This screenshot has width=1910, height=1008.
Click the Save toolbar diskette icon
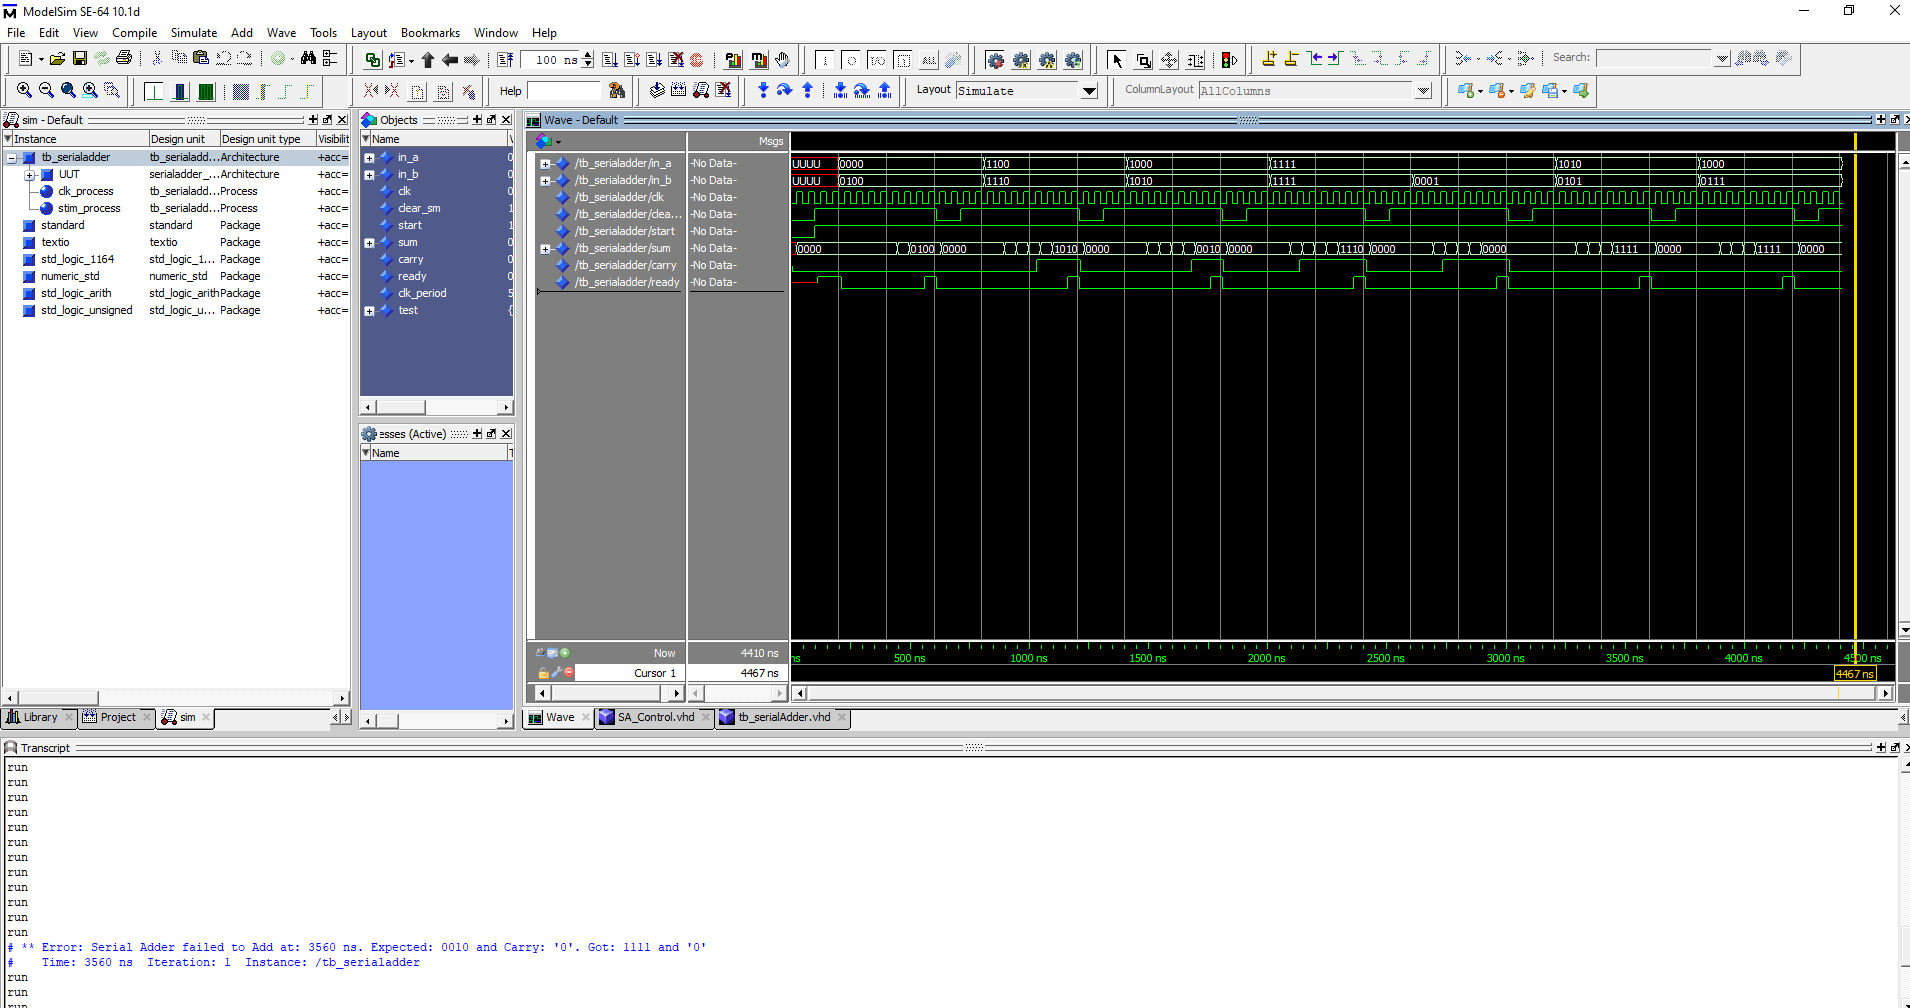pyautogui.click(x=79, y=58)
